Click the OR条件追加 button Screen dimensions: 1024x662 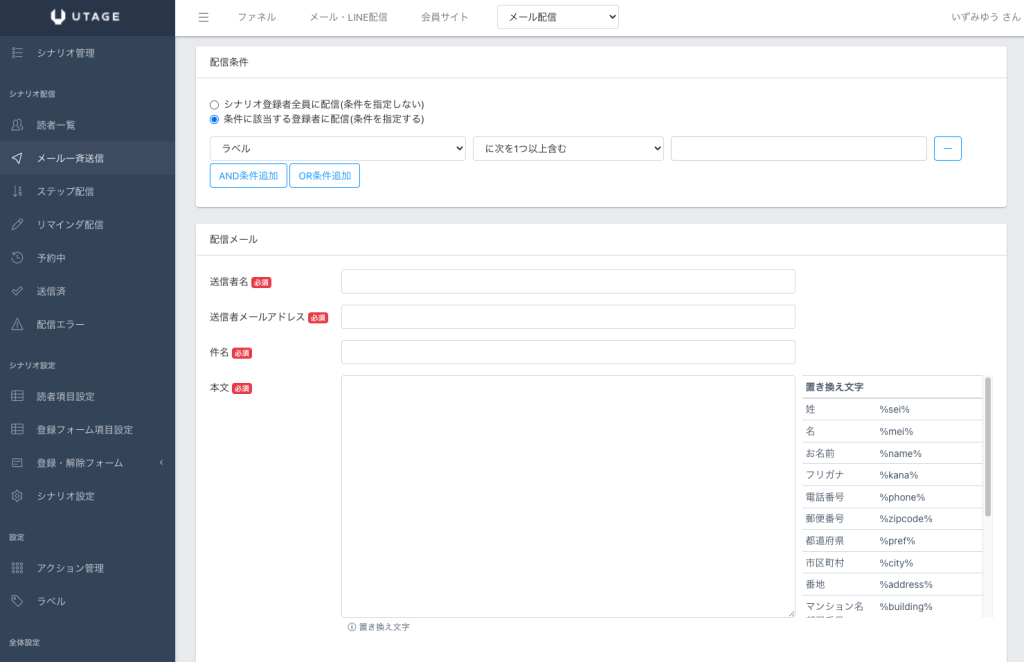pyautogui.click(x=324, y=176)
